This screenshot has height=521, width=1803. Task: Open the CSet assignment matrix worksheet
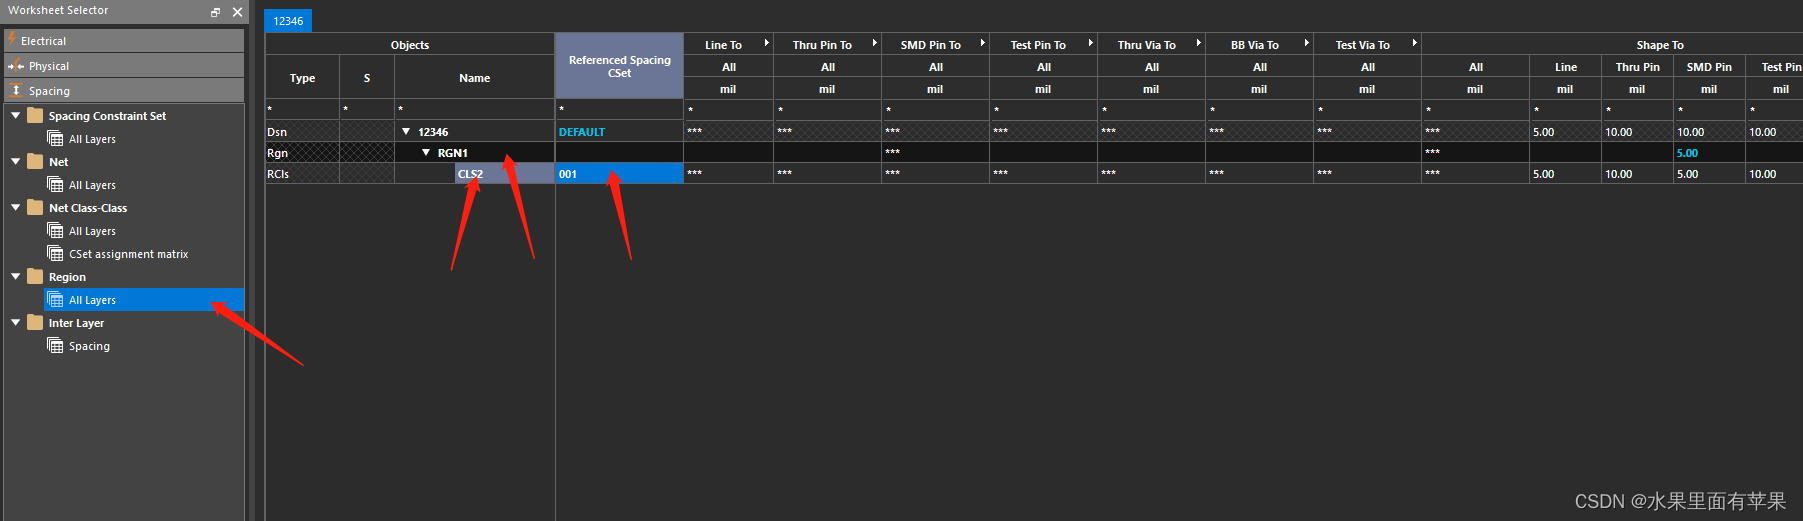coord(128,254)
